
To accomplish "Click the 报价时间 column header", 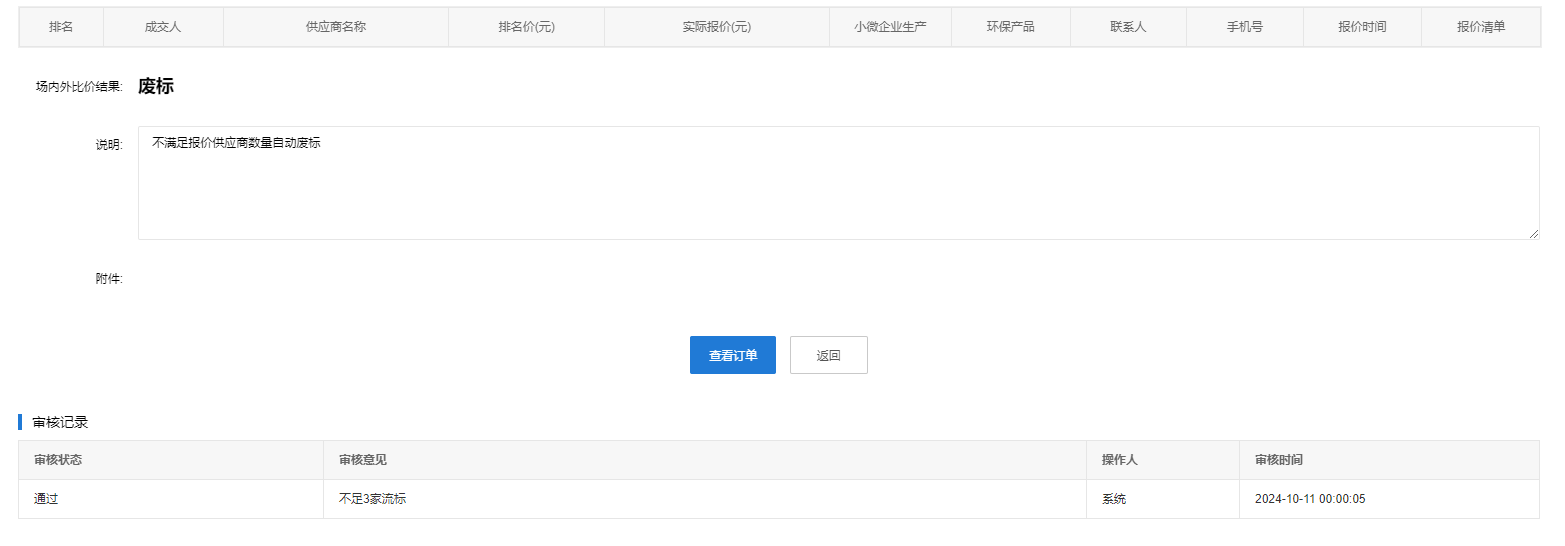I will pos(1362,27).
